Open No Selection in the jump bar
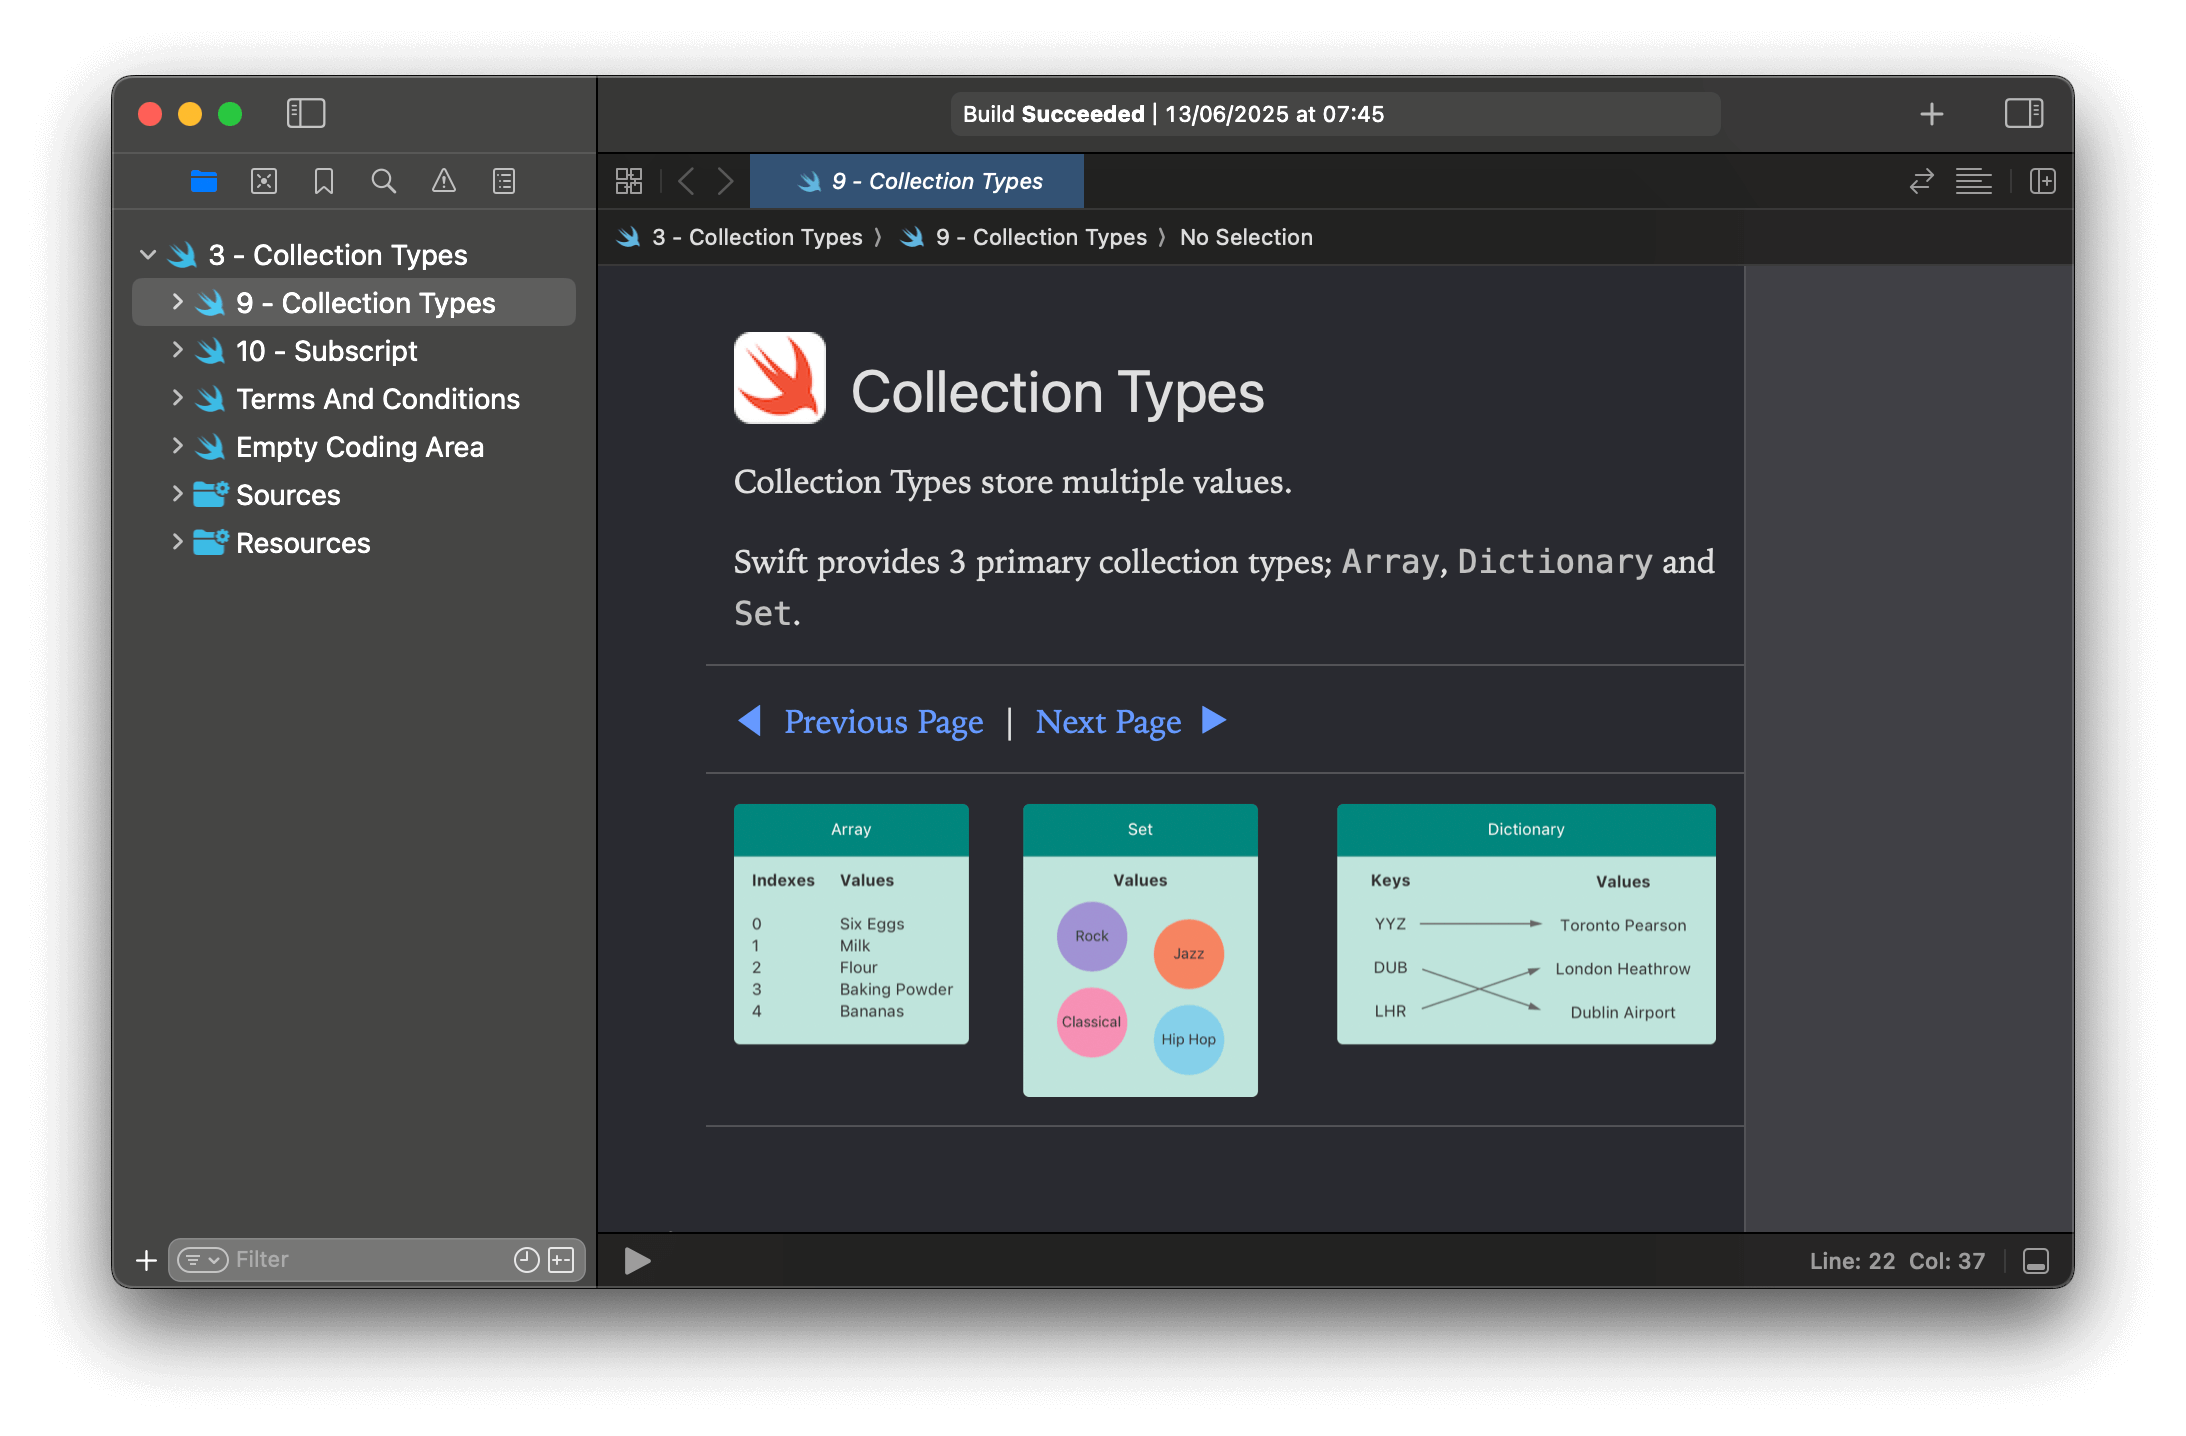This screenshot has height=1436, width=2186. click(x=1246, y=237)
